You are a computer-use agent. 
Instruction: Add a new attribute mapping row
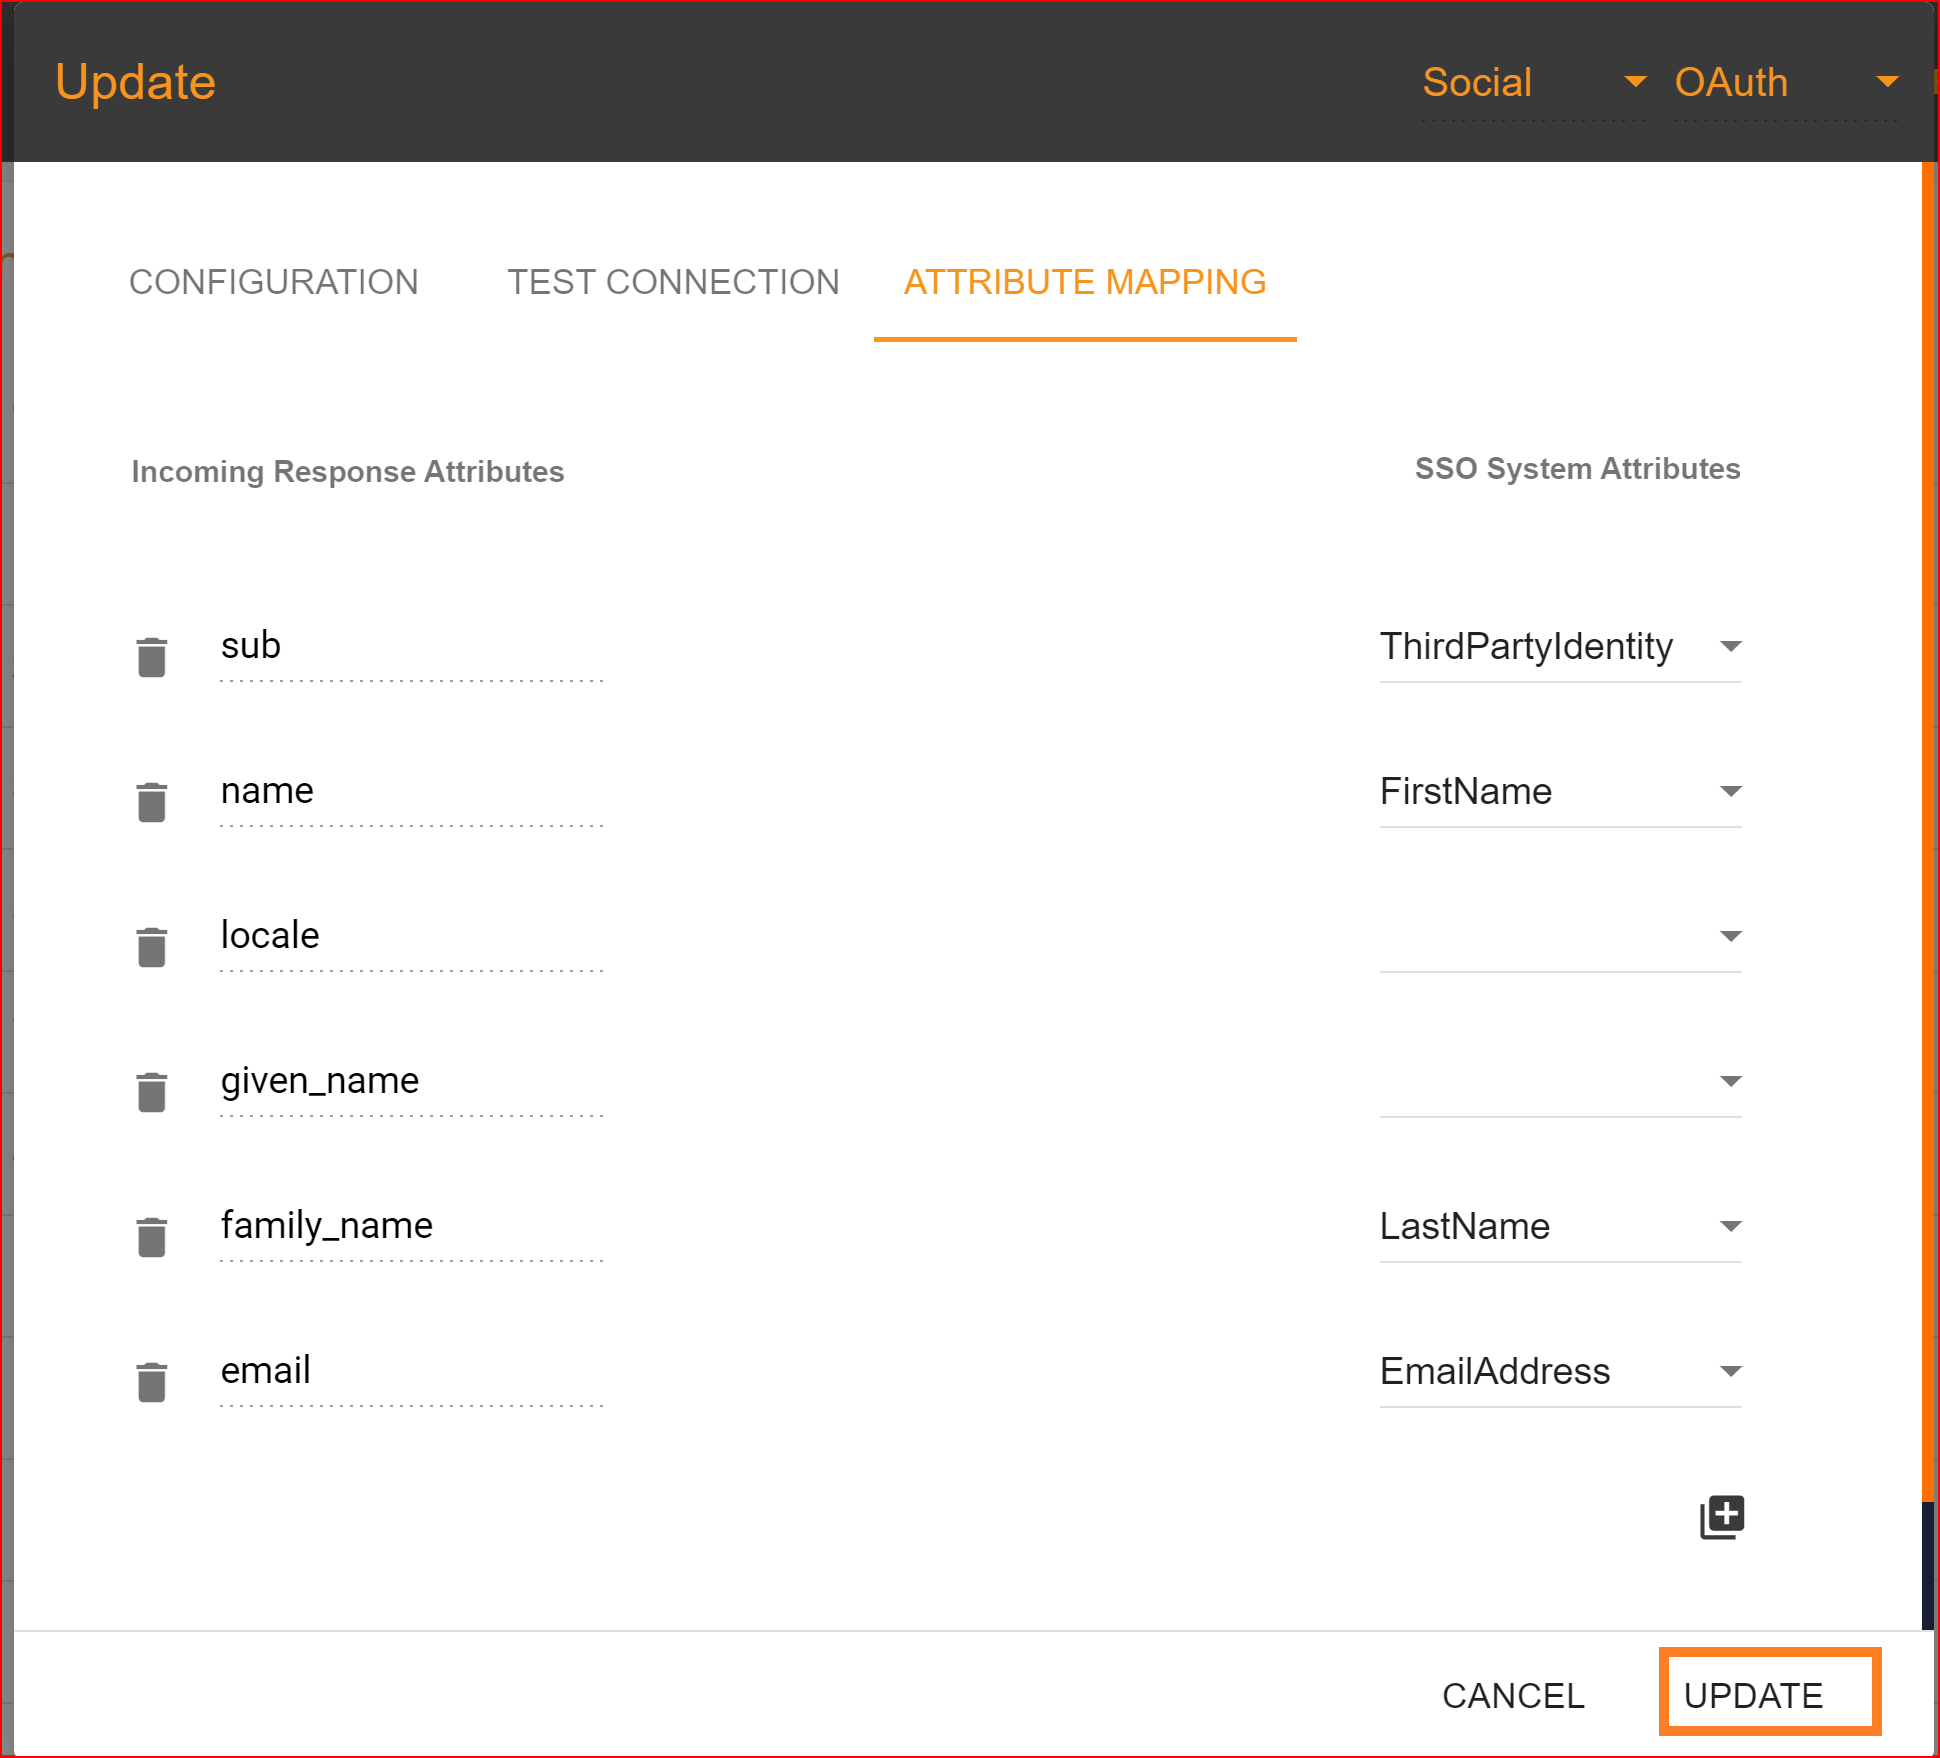click(x=1721, y=1517)
